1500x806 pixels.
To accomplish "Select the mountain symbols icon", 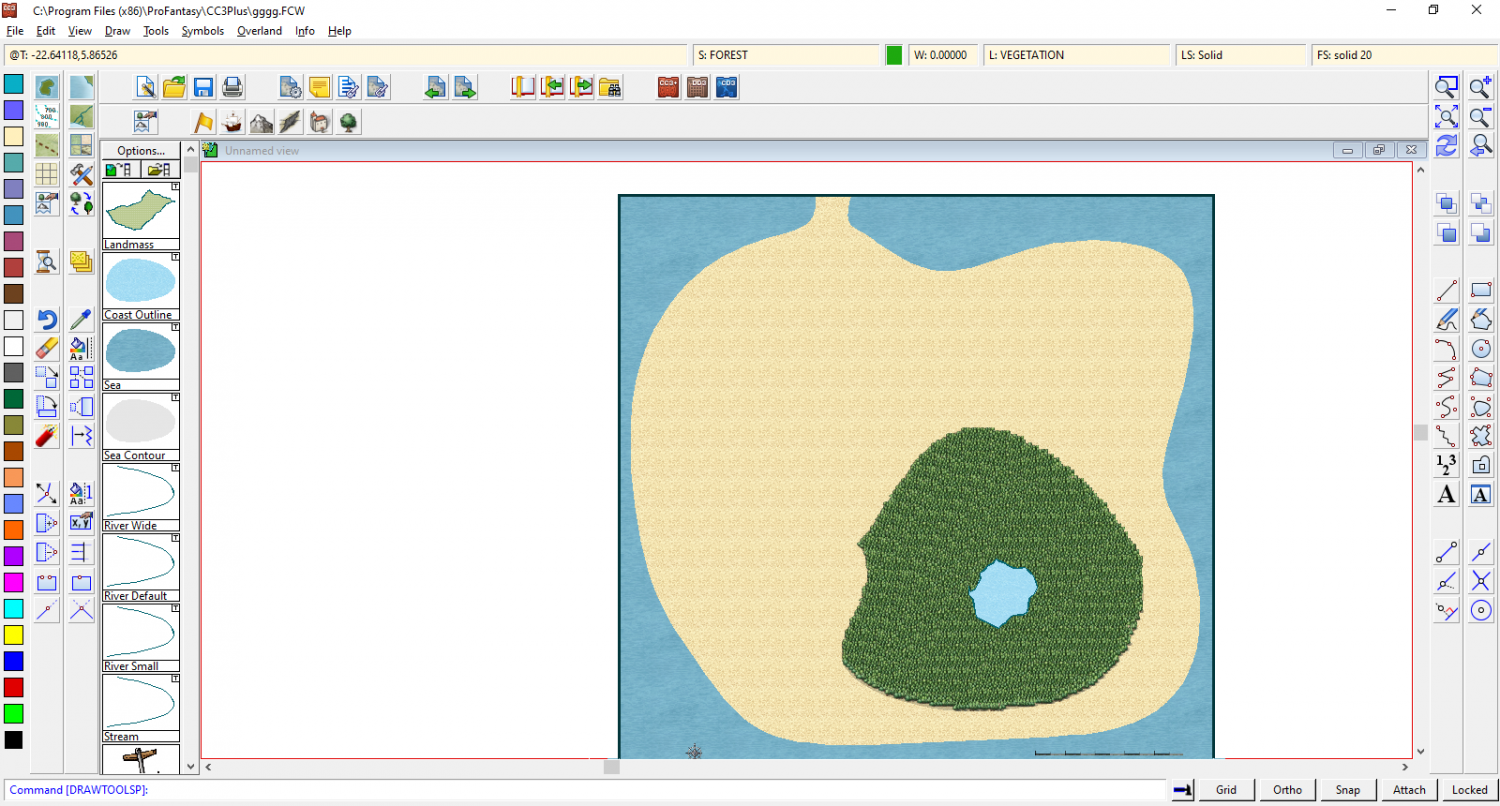I will point(261,122).
